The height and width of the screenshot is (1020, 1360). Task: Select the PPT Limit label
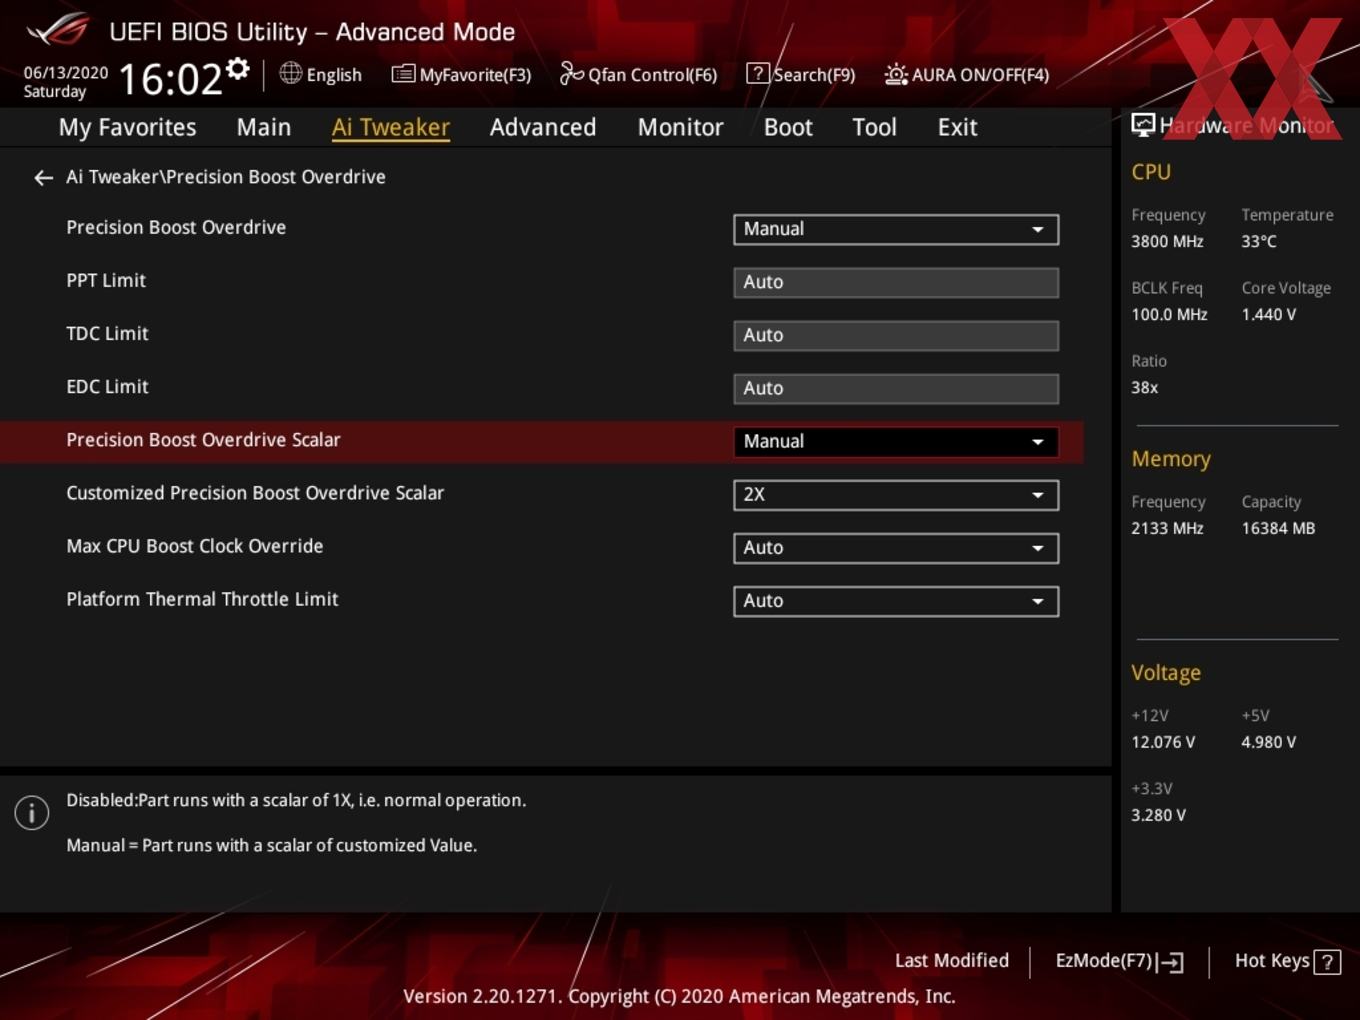pos(106,281)
